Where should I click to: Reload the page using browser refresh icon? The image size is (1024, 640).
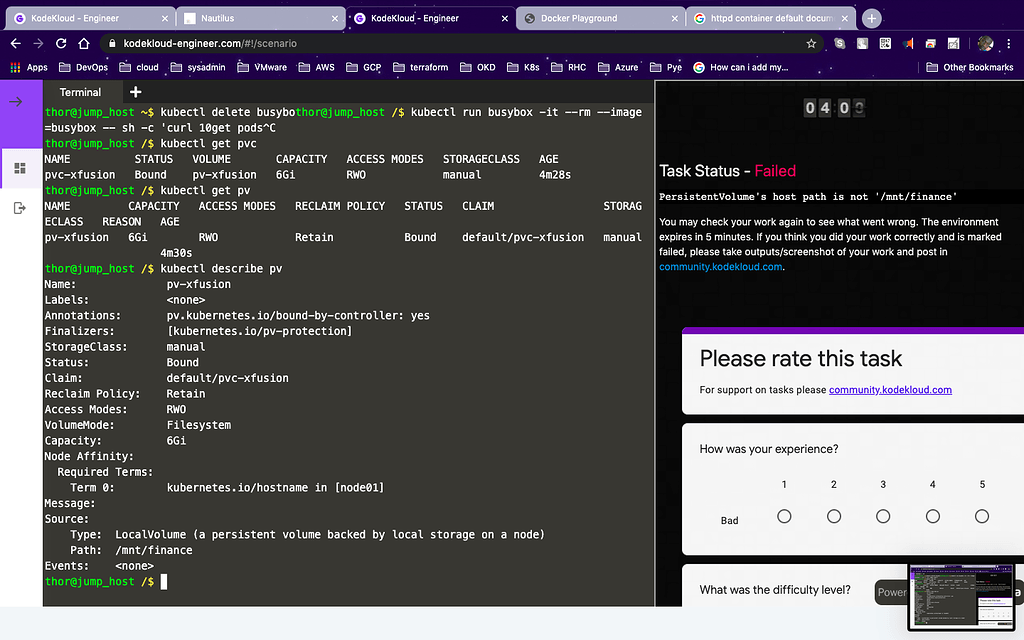coord(61,43)
